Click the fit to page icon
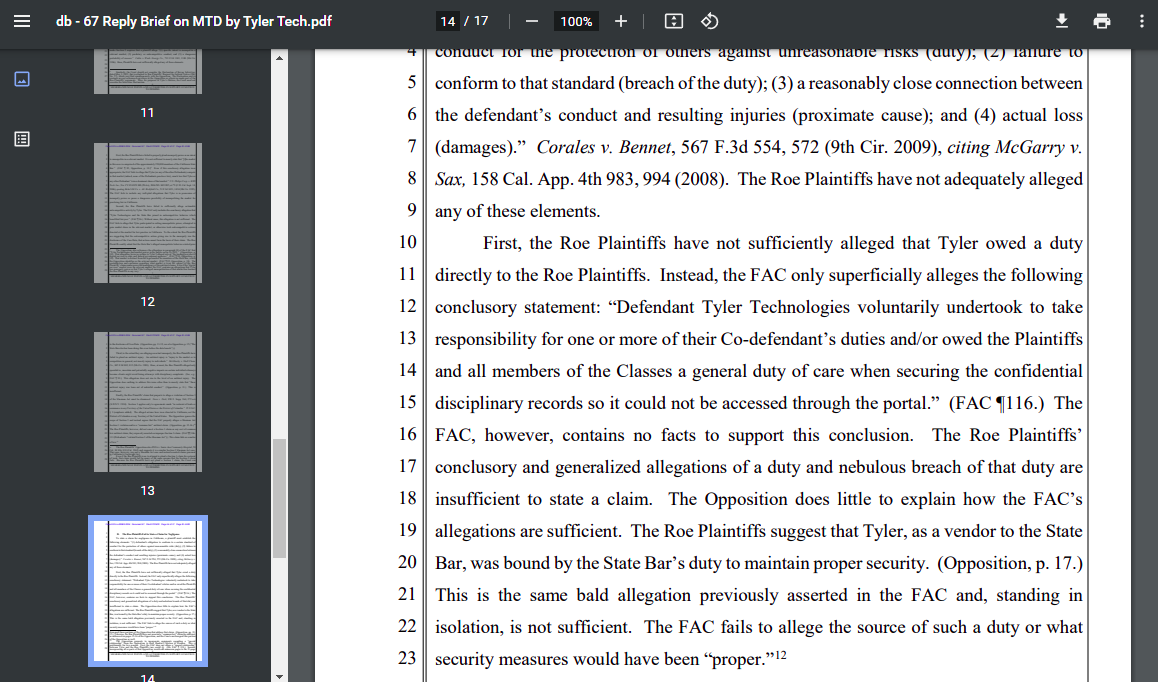The image size is (1158, 682). tap(674, 21)
